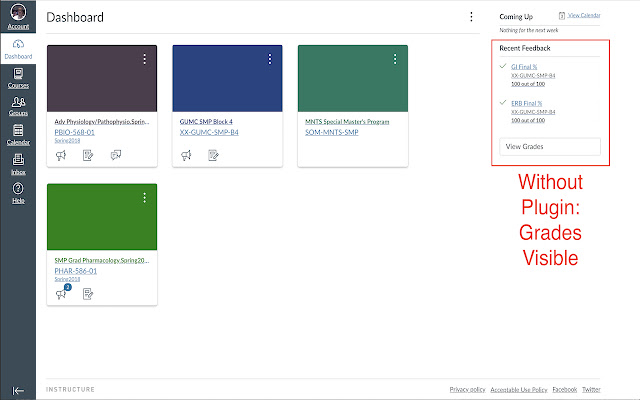Click the green checkmark beside GI Final %
The width and height of the screenshot is (640, 400).
click(503, 66)
